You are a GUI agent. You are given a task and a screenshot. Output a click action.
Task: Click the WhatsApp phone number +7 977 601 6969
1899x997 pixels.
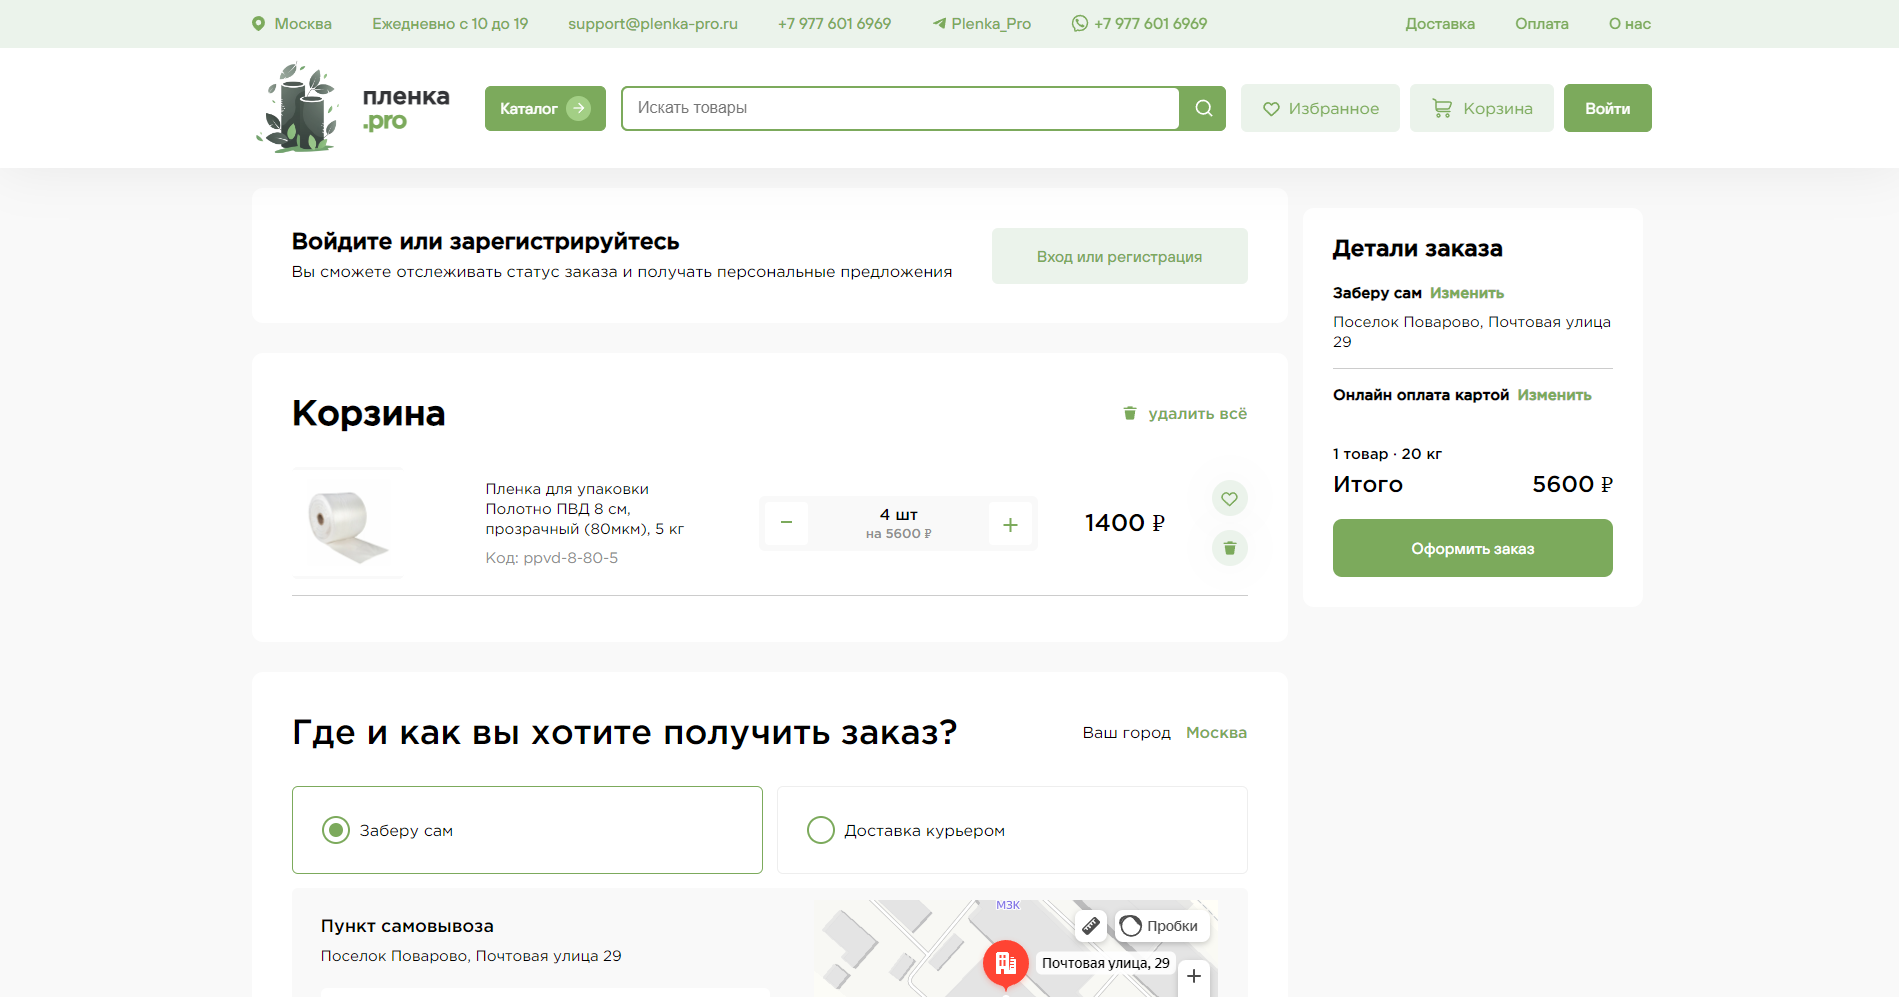tap(1139, 24)
